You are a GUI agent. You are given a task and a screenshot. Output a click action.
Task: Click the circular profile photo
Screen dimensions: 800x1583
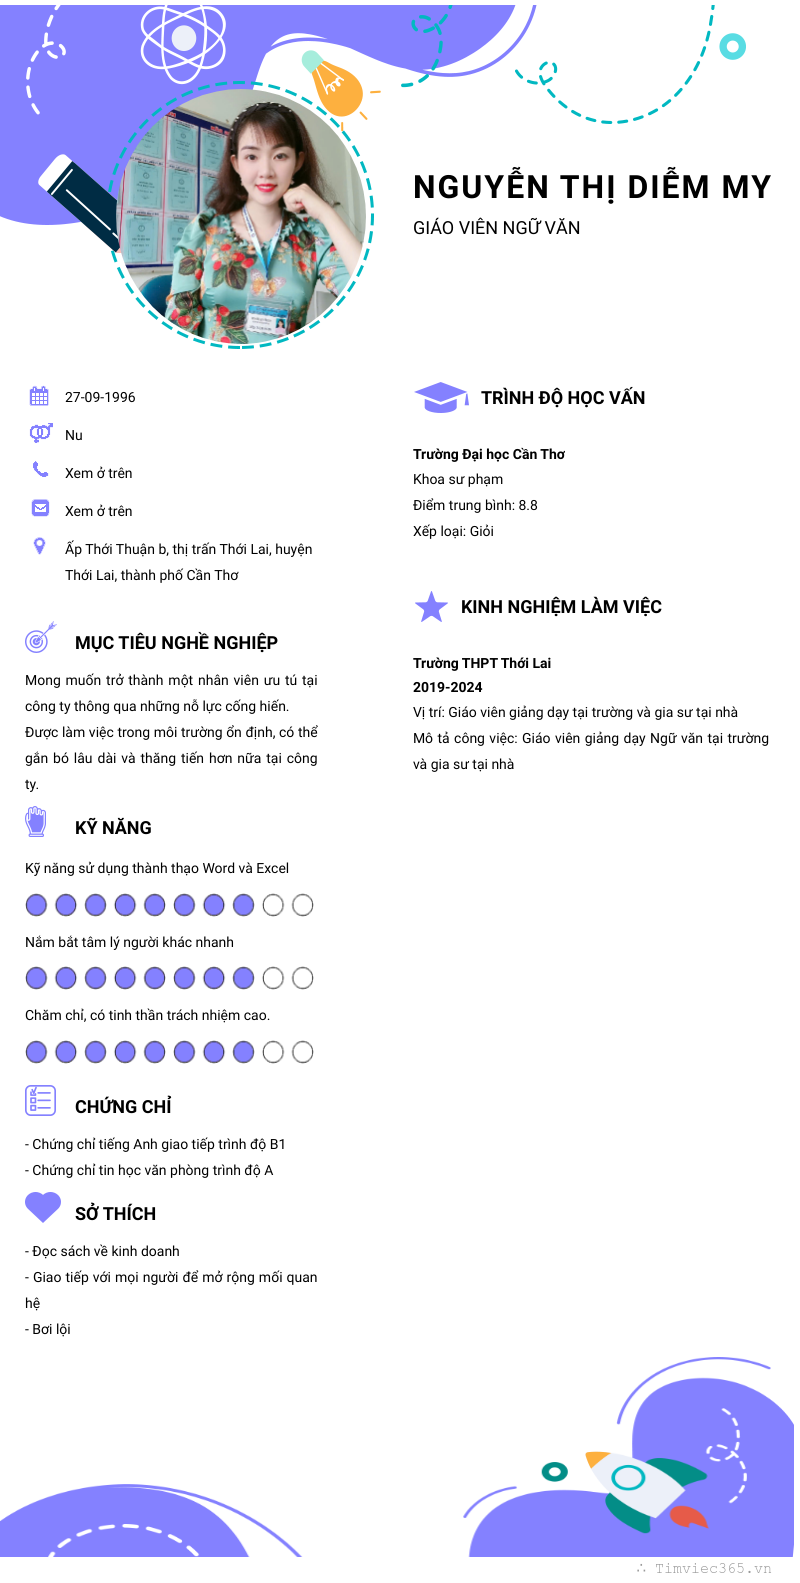(x=243, y=216)
